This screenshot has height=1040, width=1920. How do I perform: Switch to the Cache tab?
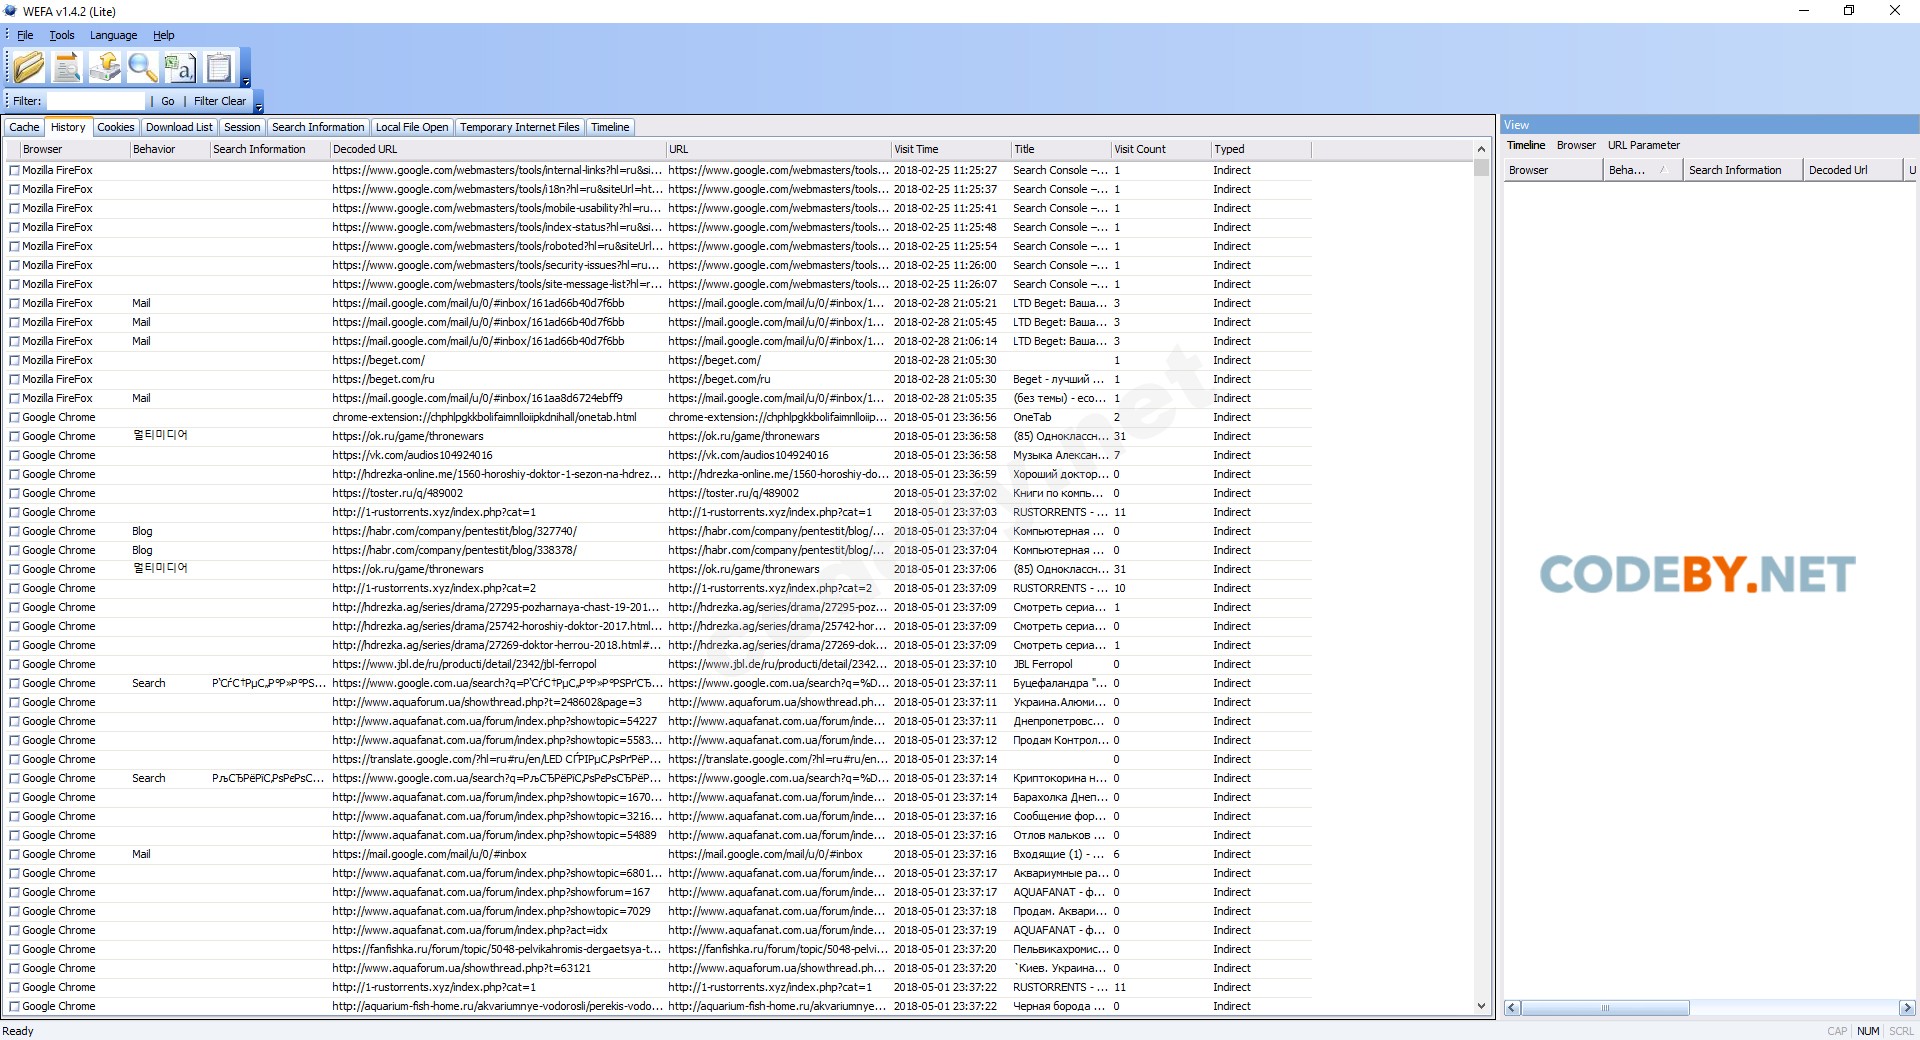24,127
